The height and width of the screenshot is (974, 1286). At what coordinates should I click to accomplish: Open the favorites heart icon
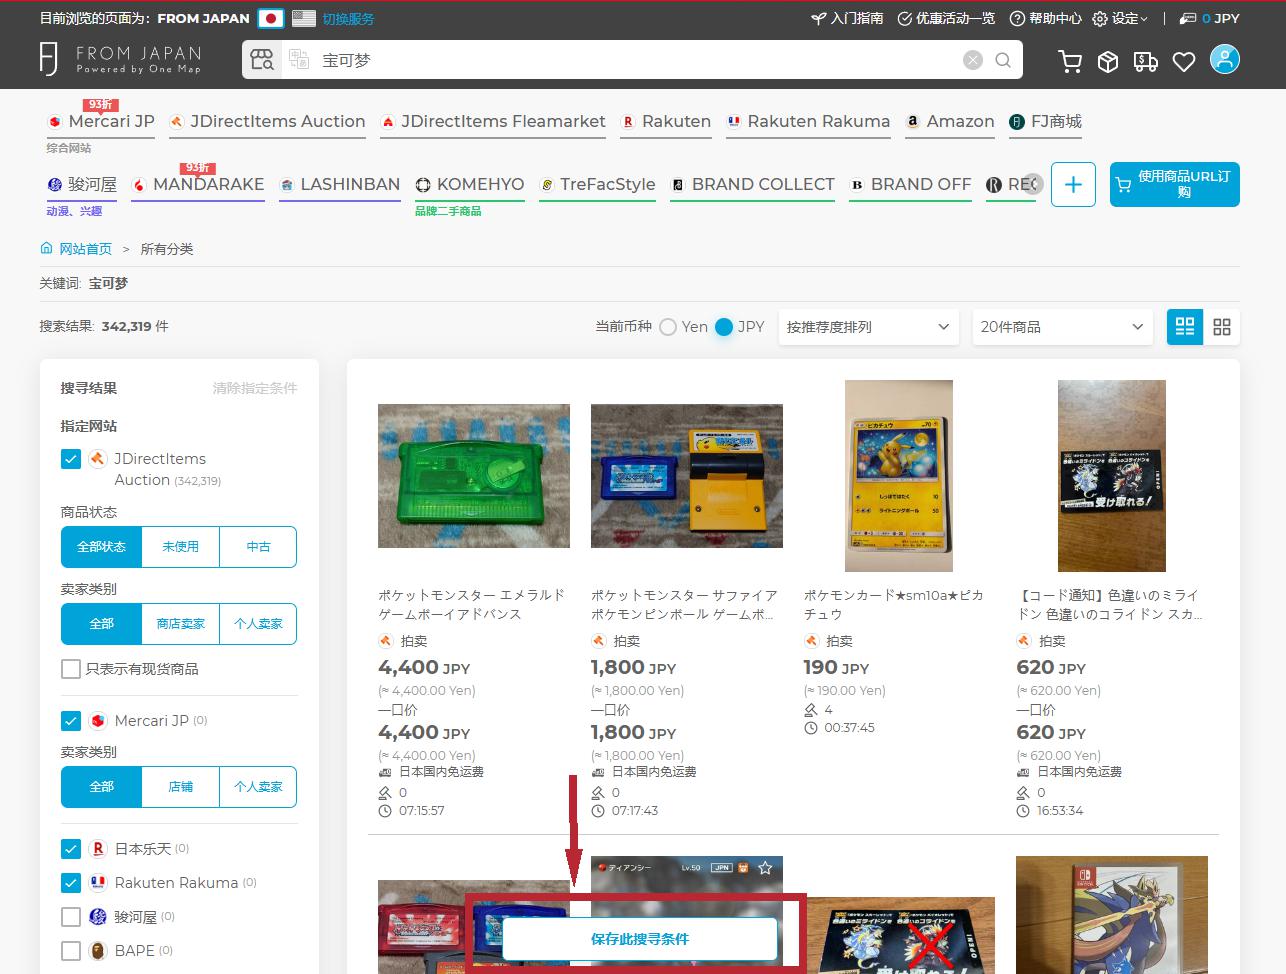1184,62
